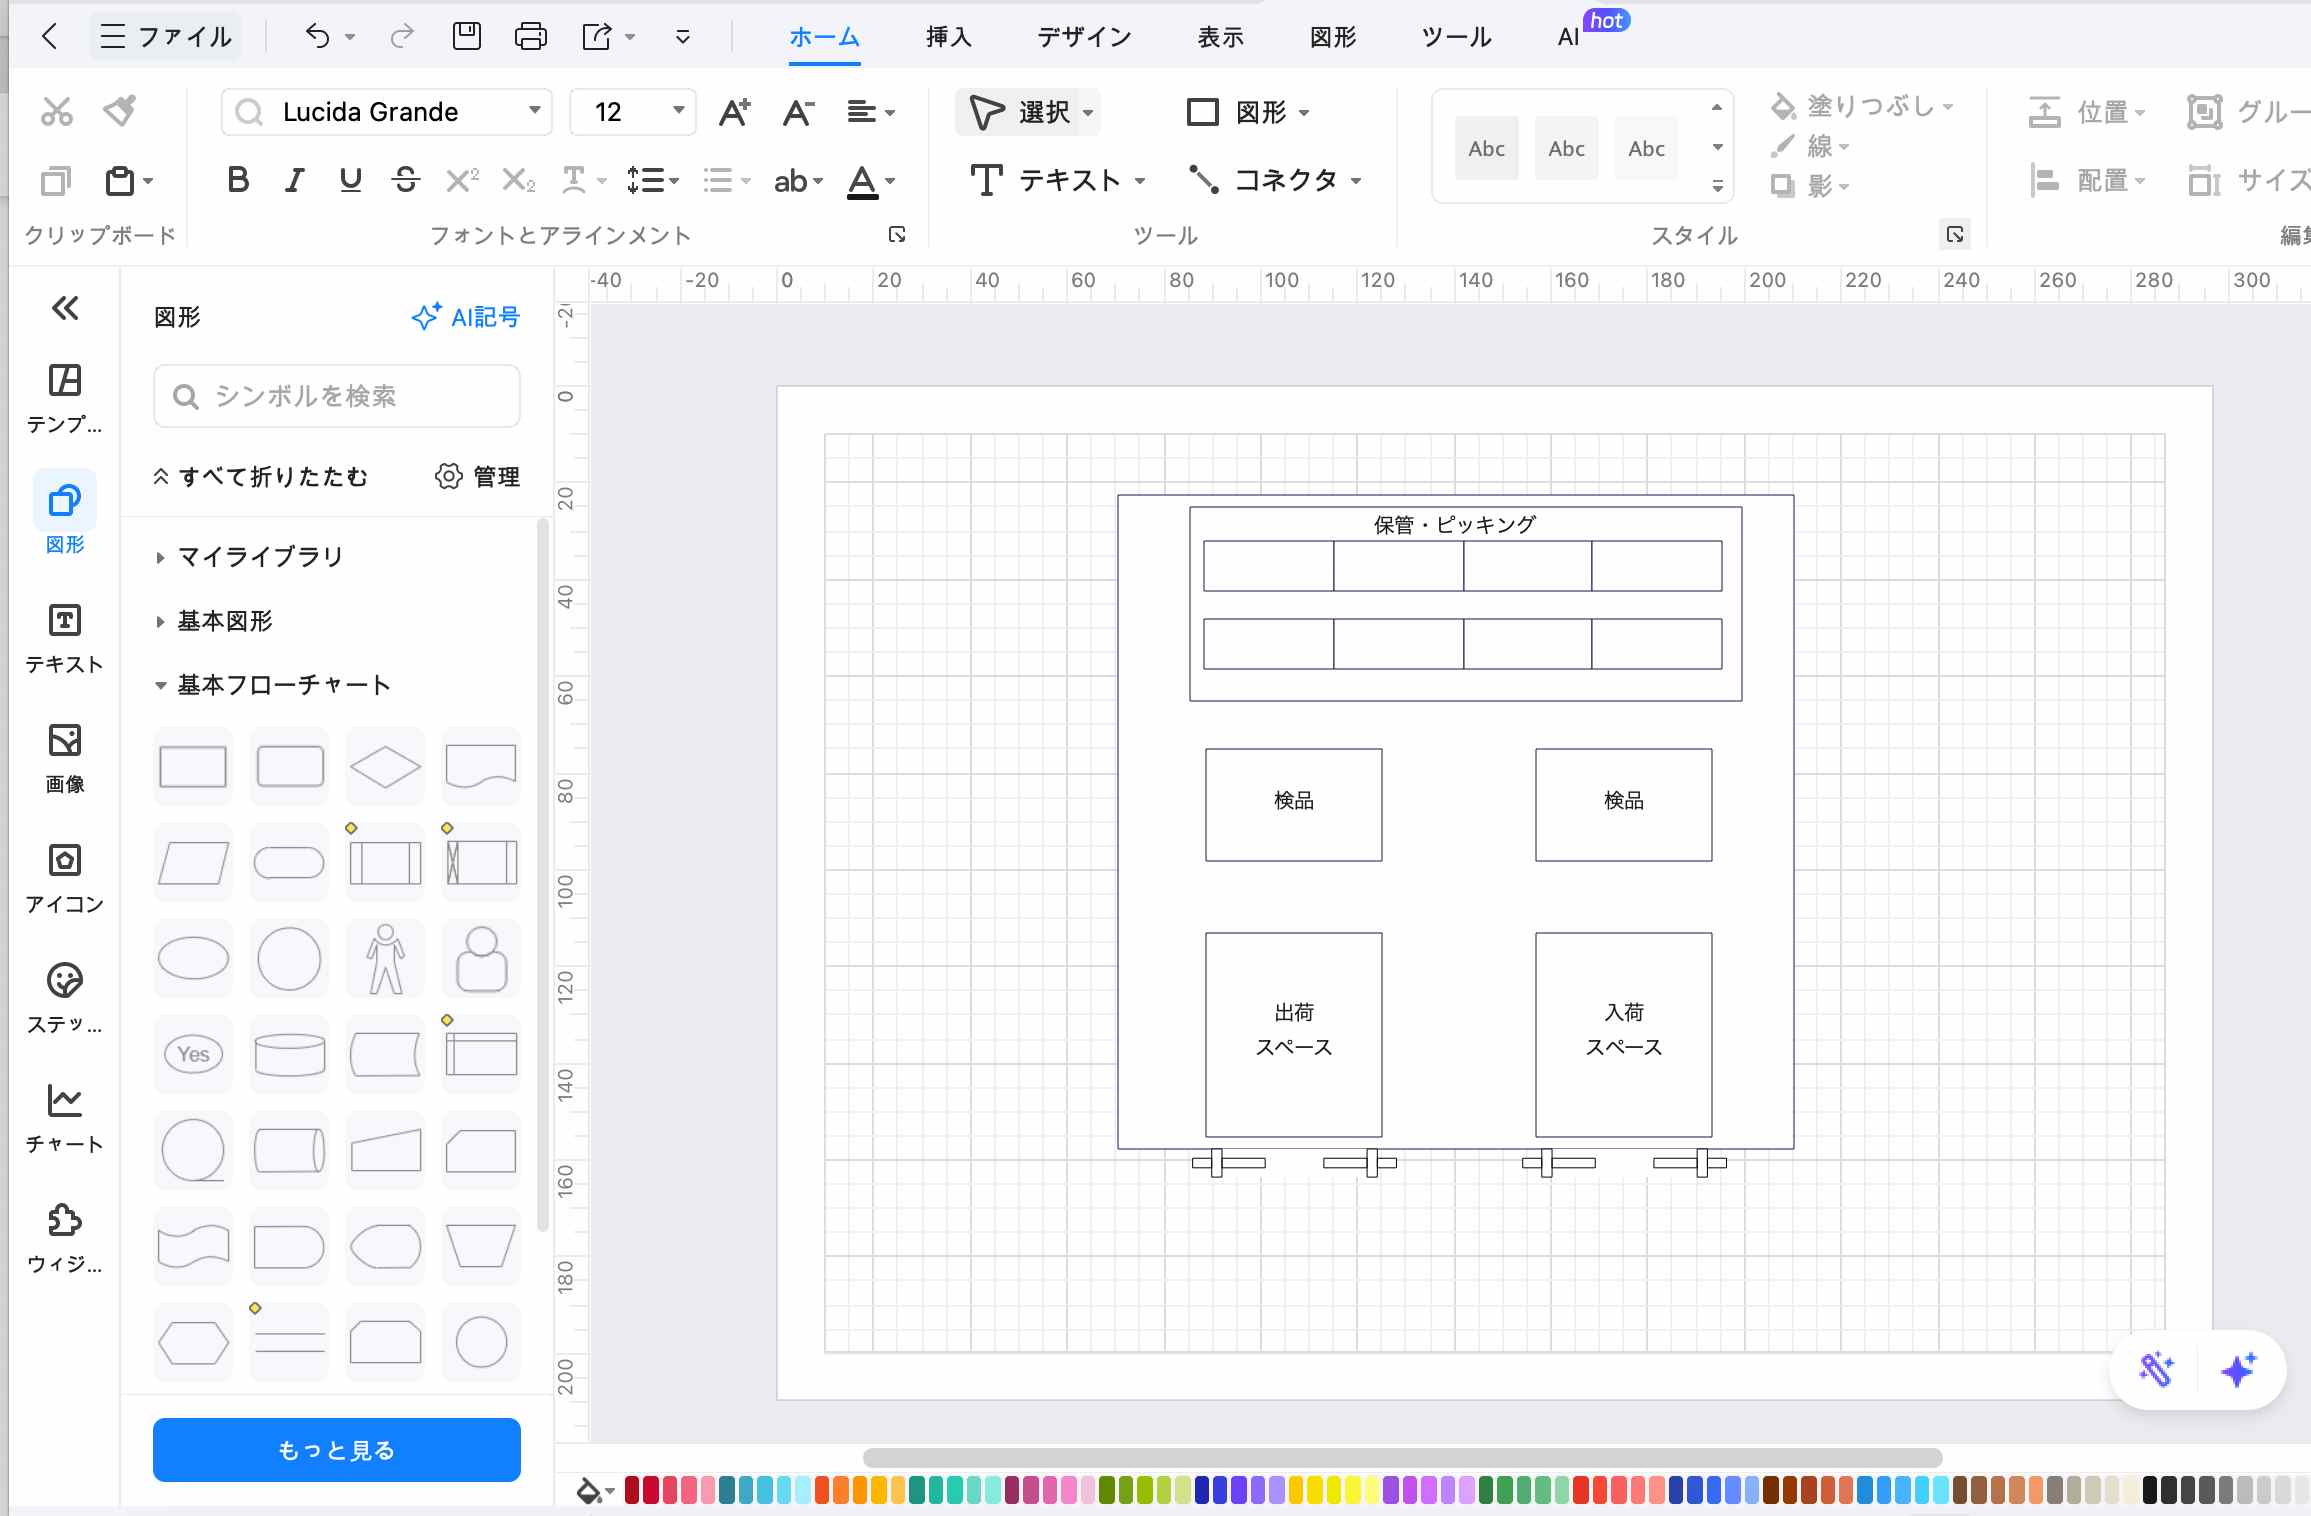
Task: Click the sparkle AI assistant icon
Action: pyautogui.click(x=2238, y=1369)
